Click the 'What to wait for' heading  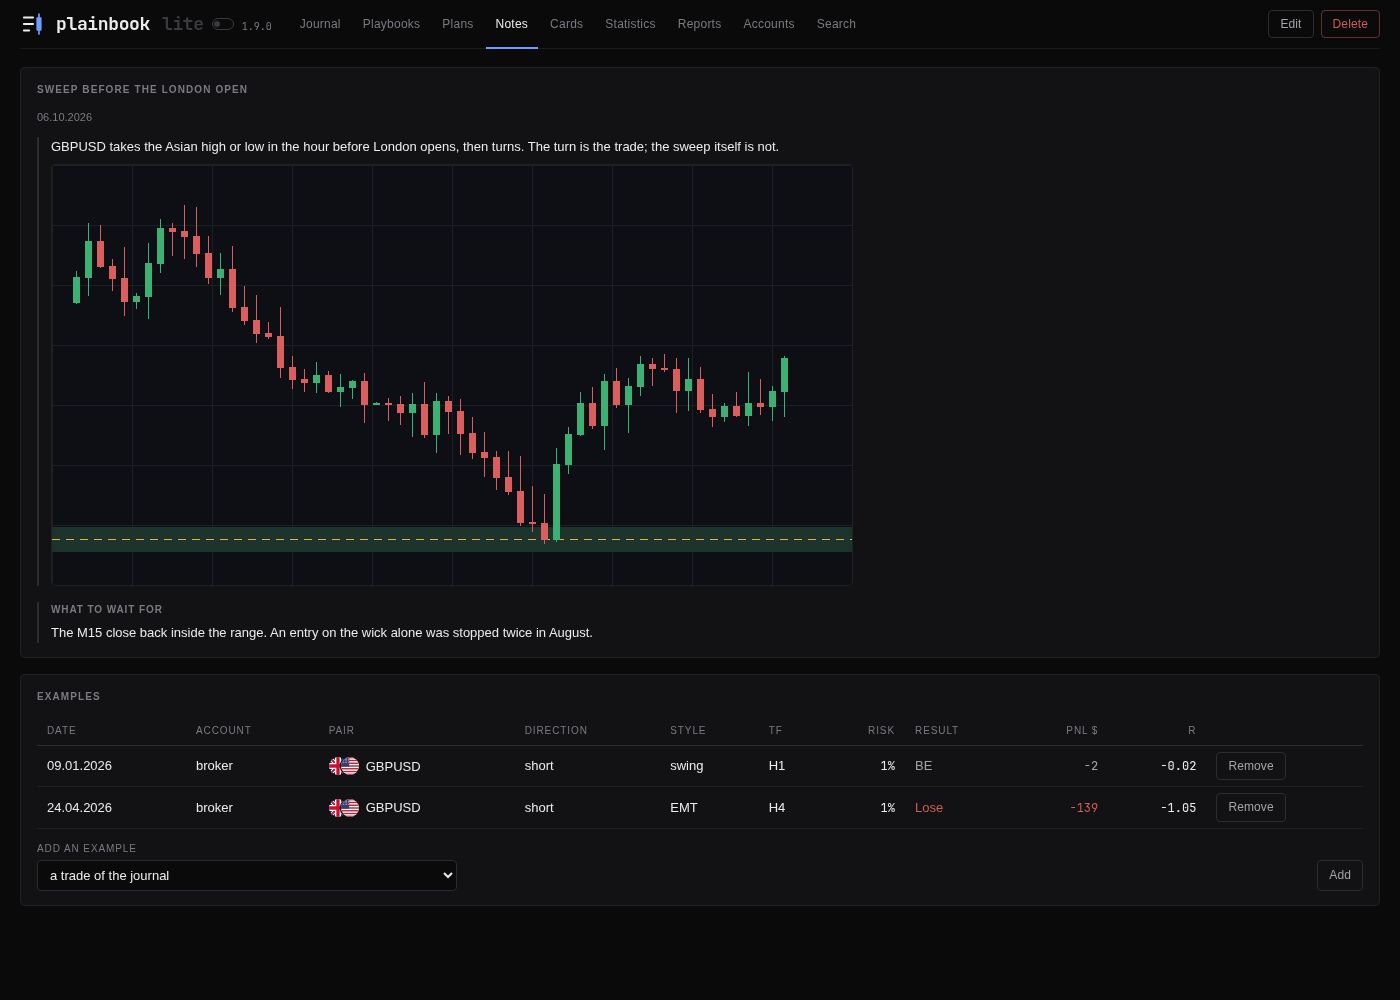click(107, 609)
